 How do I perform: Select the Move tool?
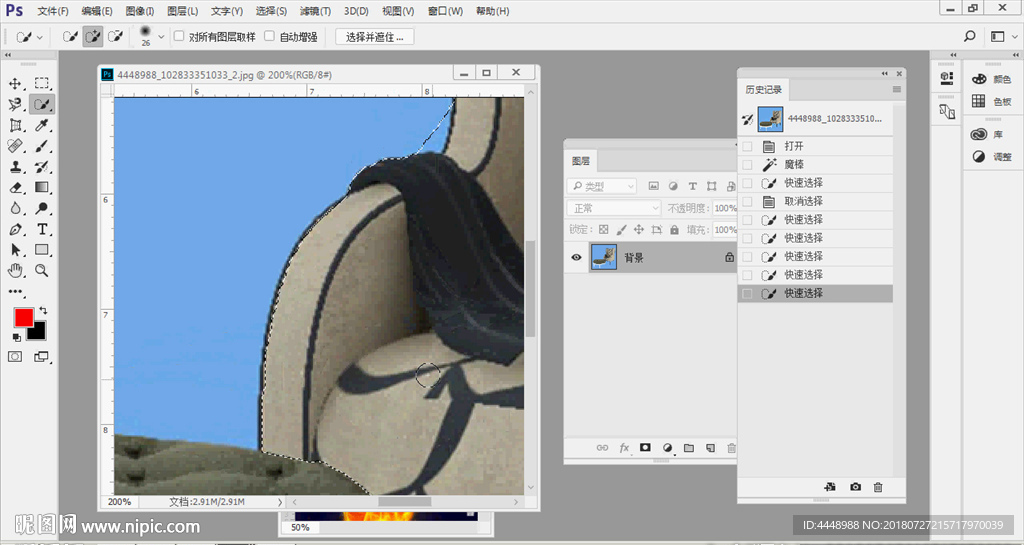point(16,84)
